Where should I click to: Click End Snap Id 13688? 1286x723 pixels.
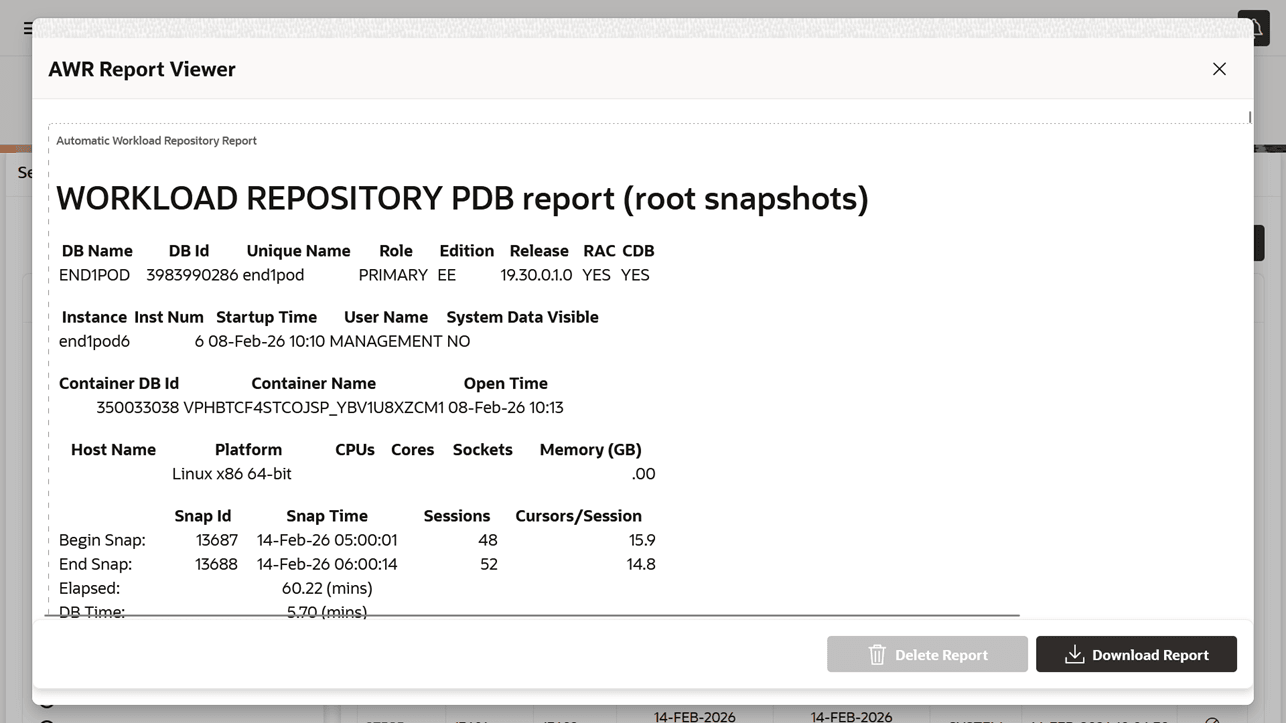[216, 564]
